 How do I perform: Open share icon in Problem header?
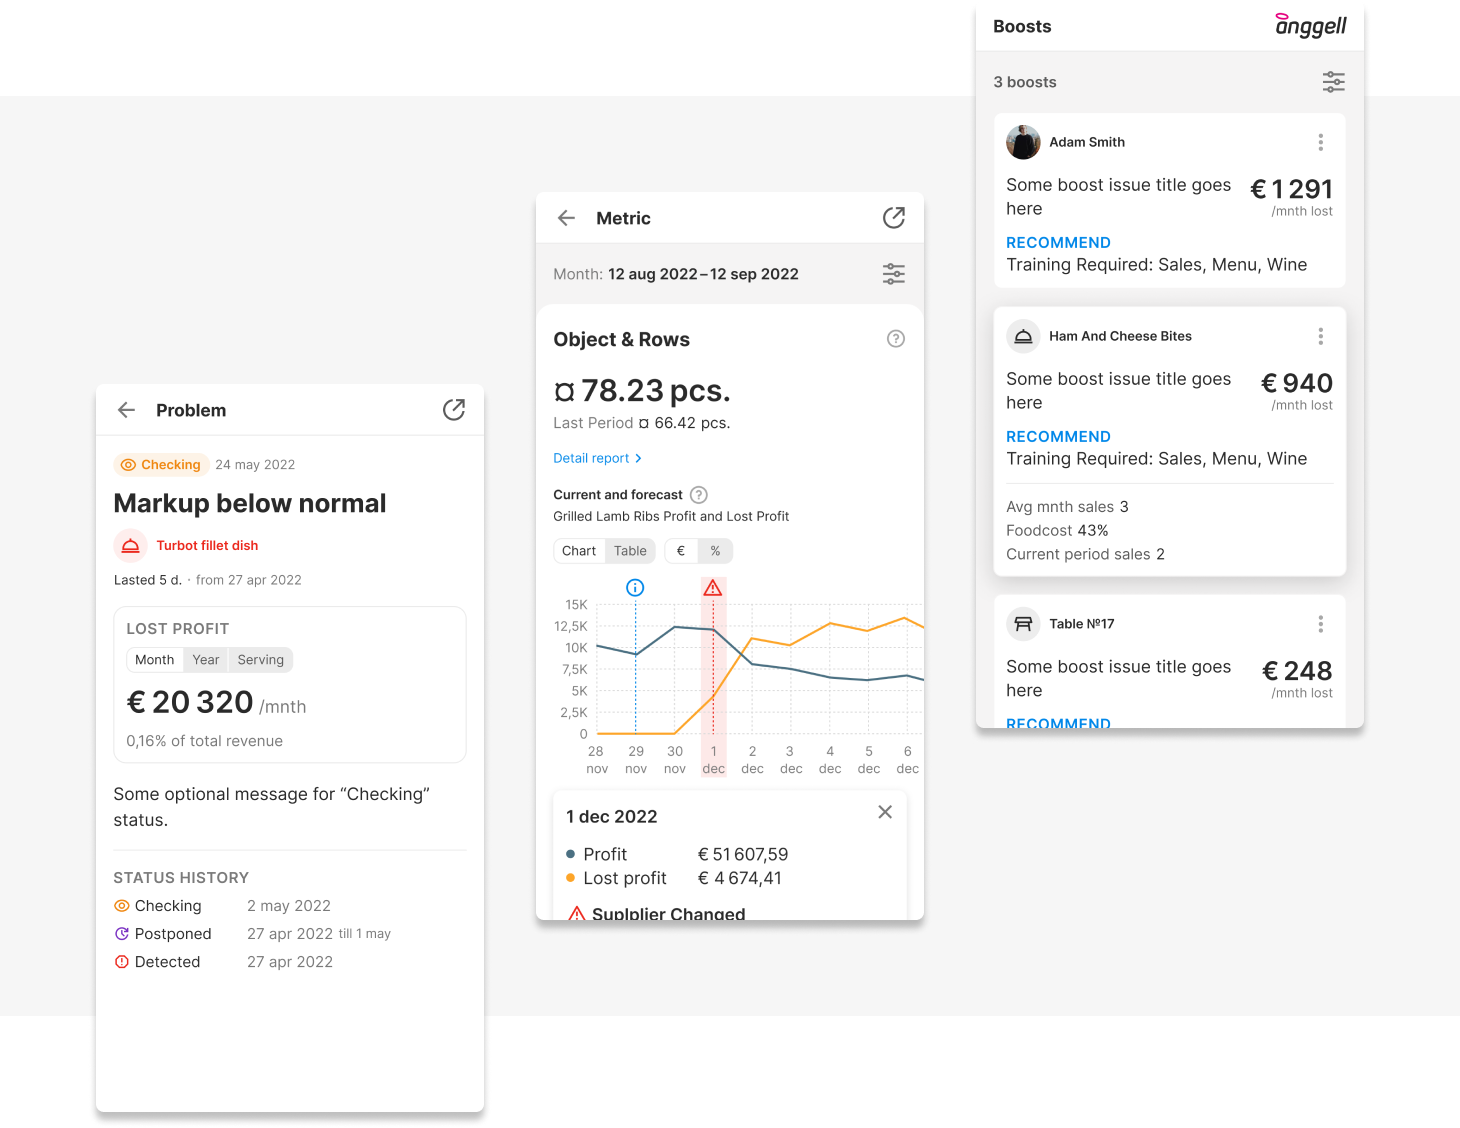[x=454, y=410]
